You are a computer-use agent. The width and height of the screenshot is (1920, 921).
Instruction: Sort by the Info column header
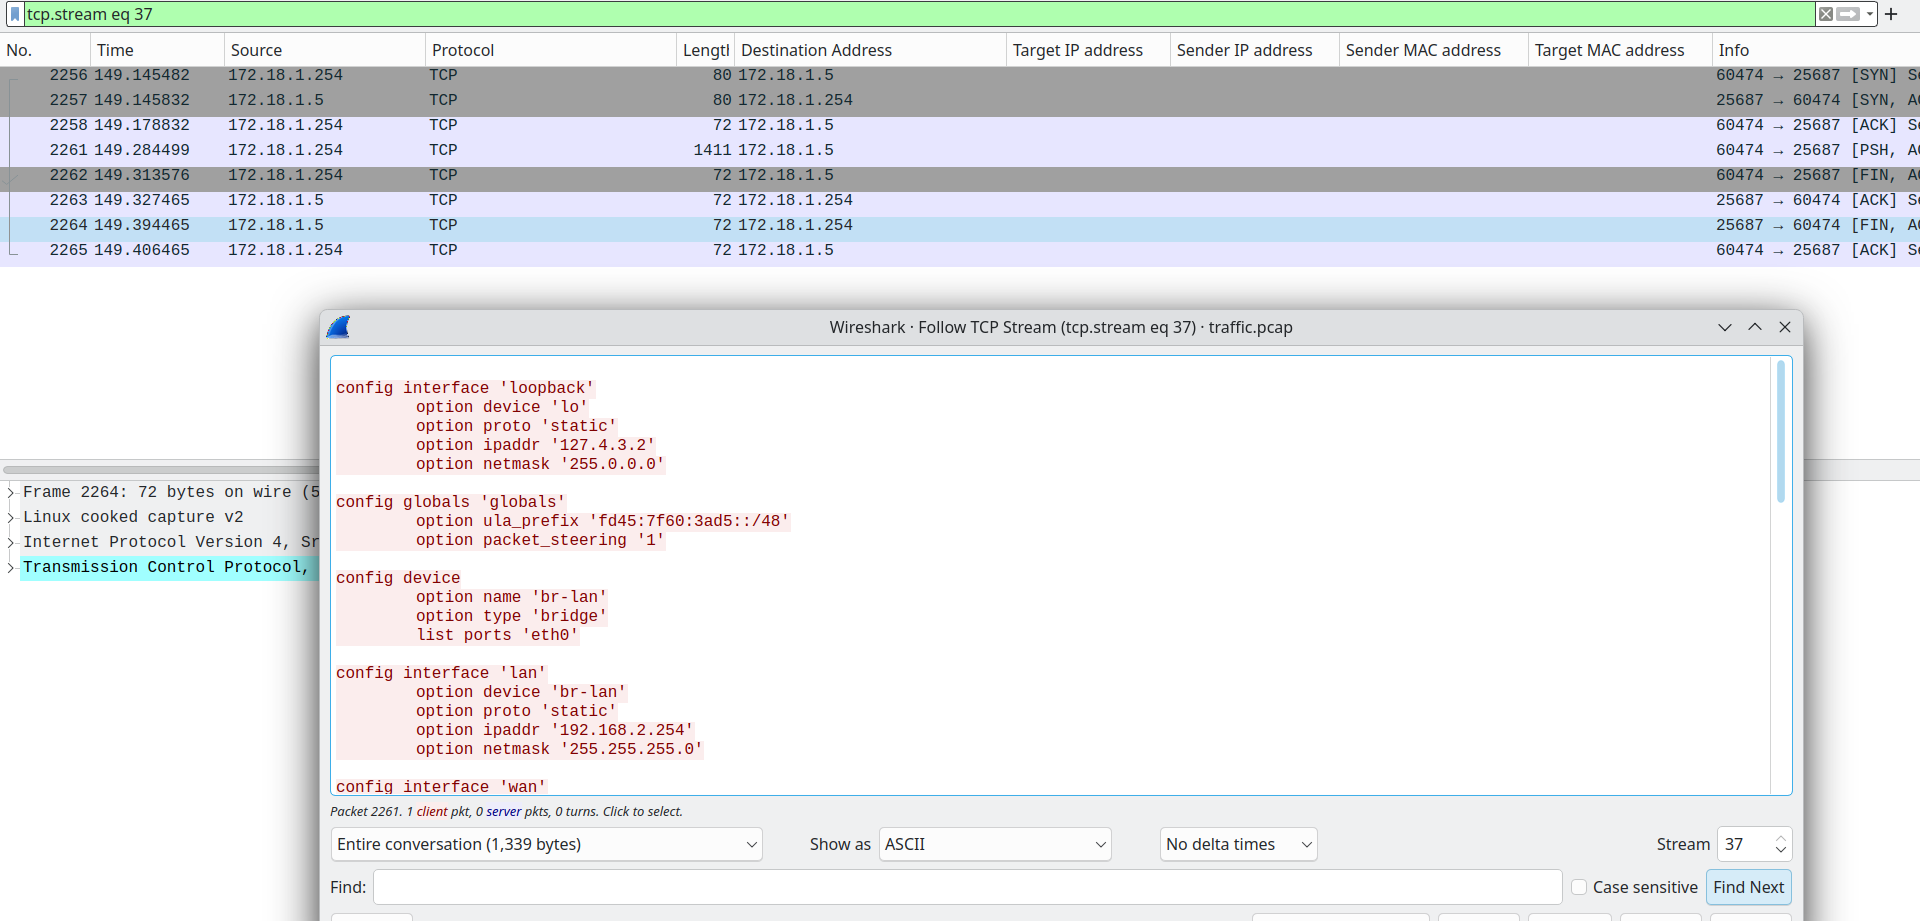[x=1815, y=50]
